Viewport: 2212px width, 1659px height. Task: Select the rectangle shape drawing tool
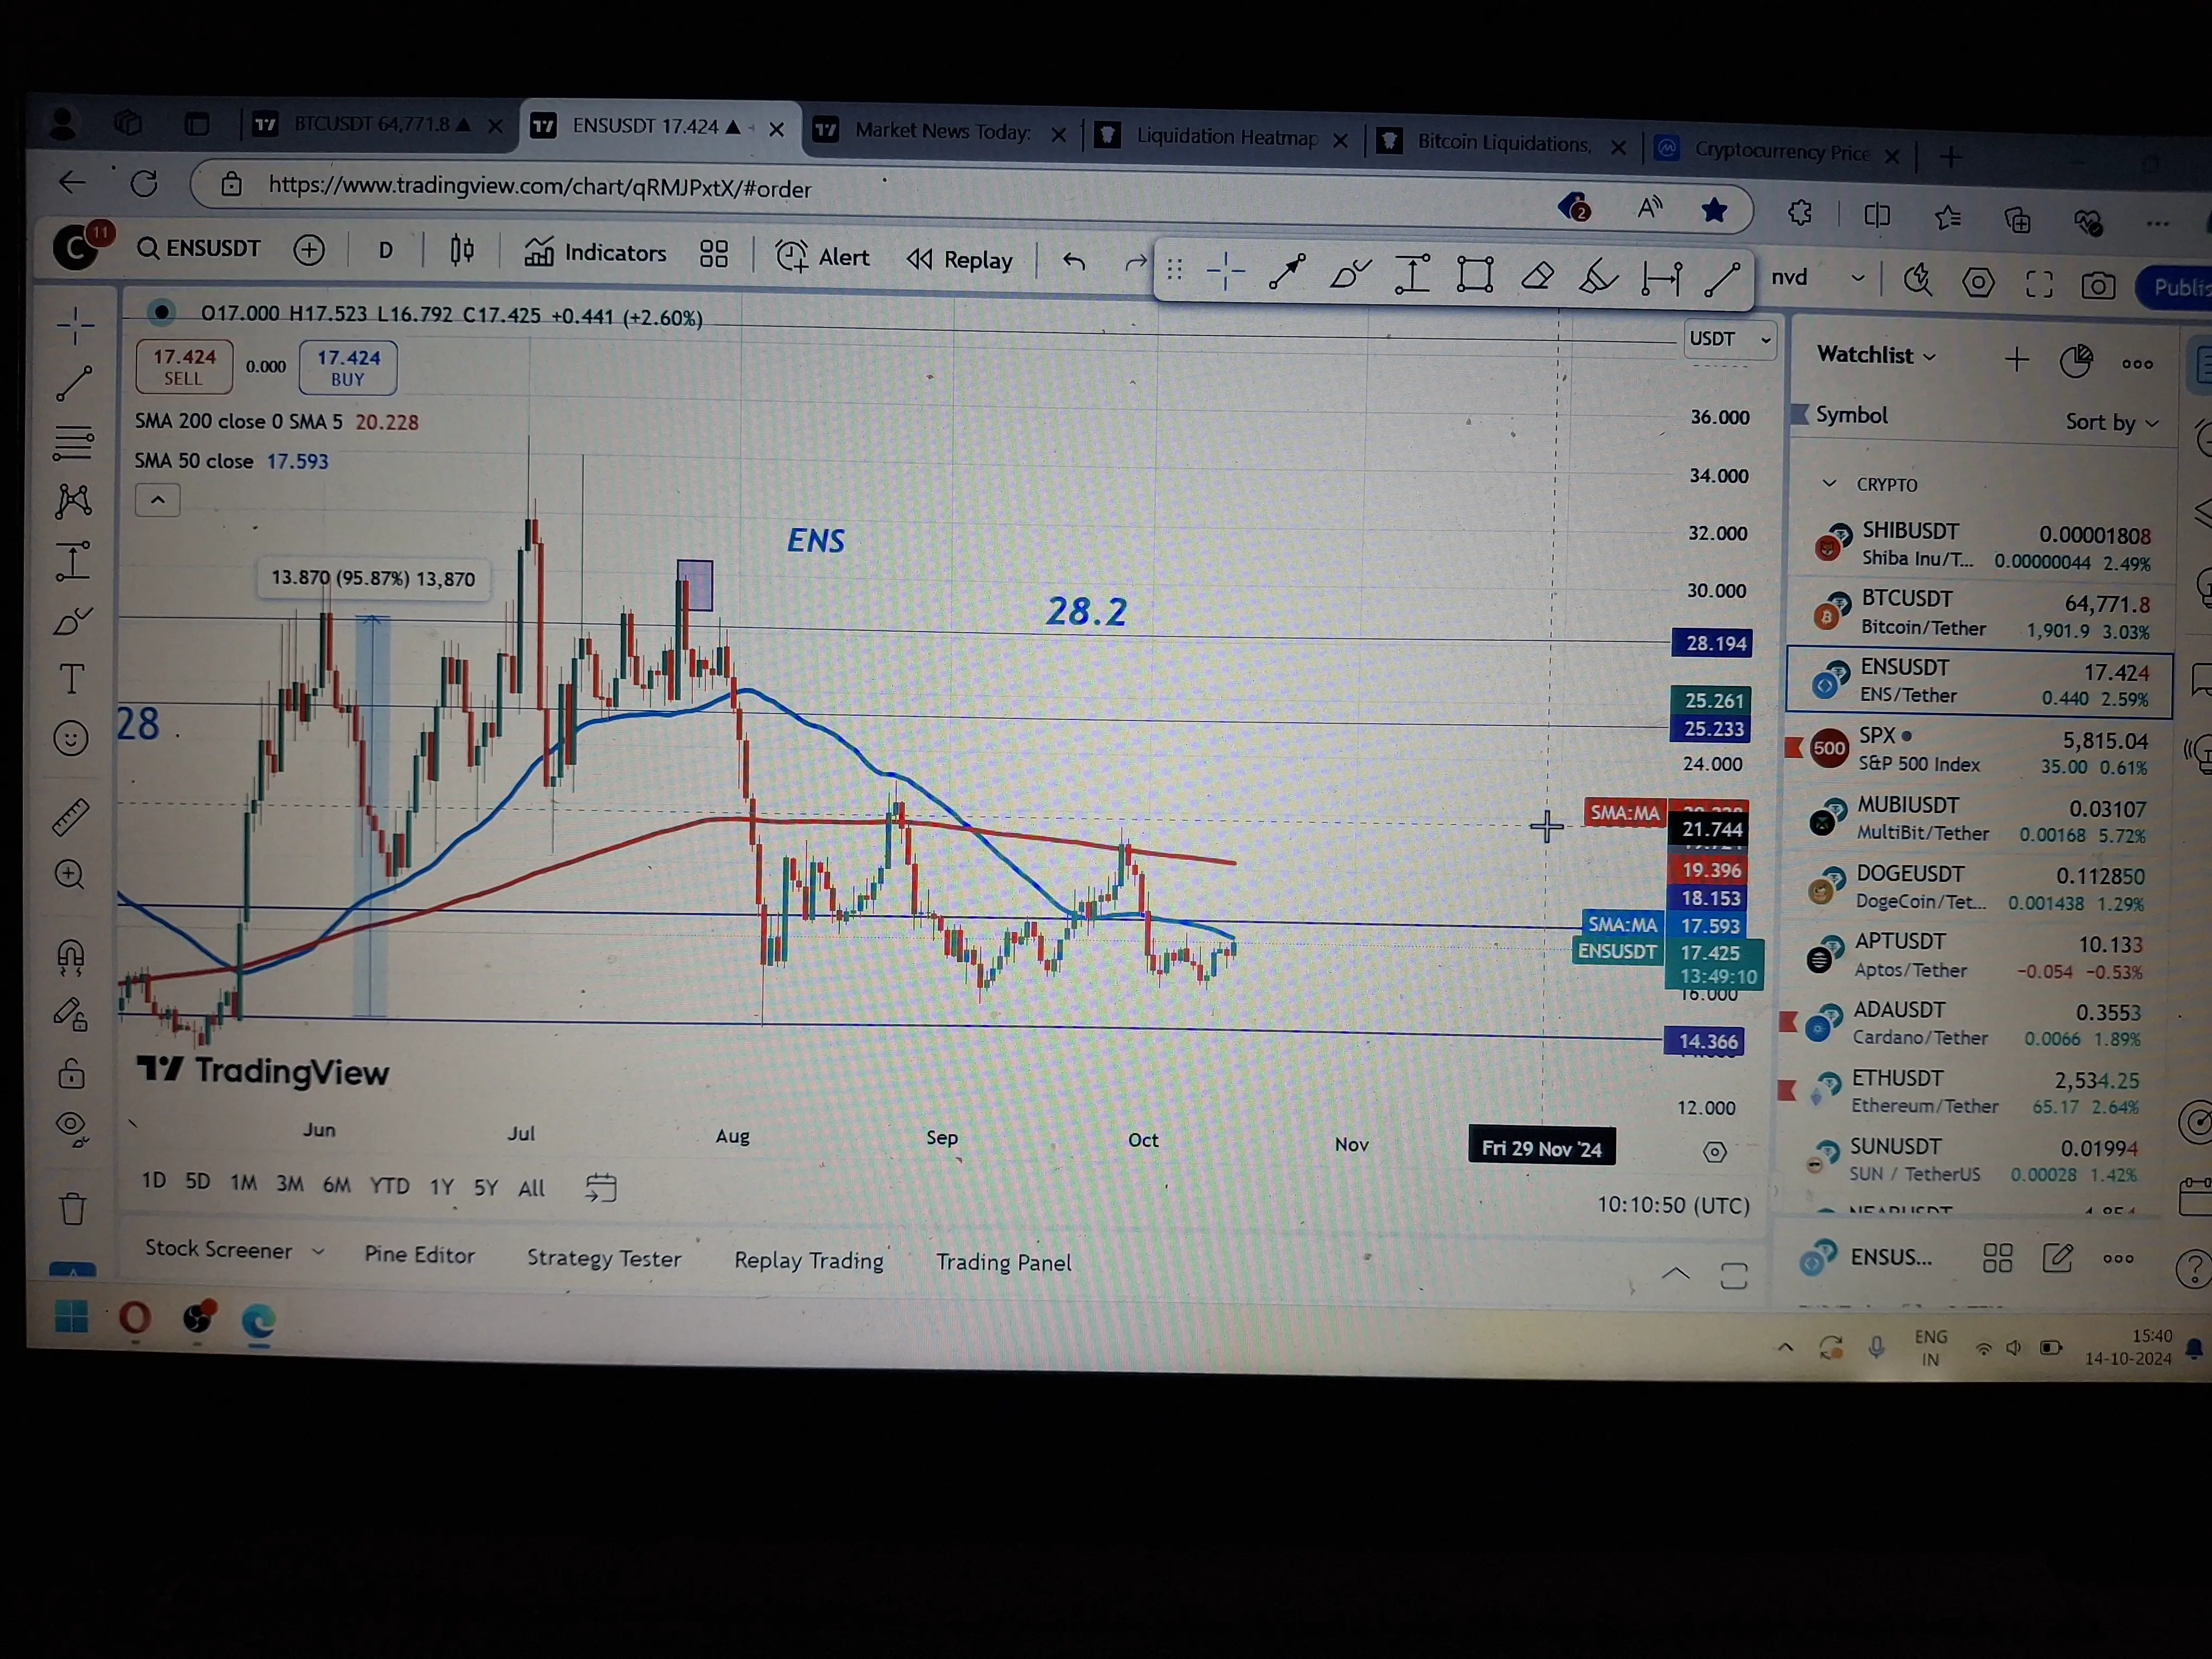[x=1475, y=274]
